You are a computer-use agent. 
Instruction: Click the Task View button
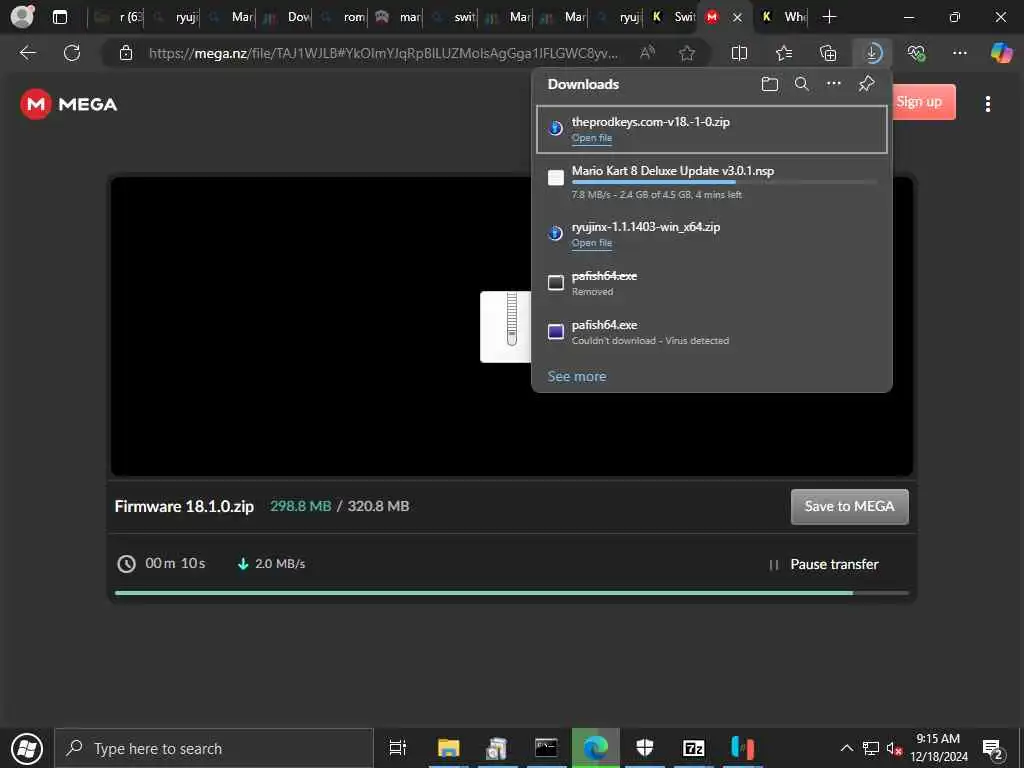point(397,748)
